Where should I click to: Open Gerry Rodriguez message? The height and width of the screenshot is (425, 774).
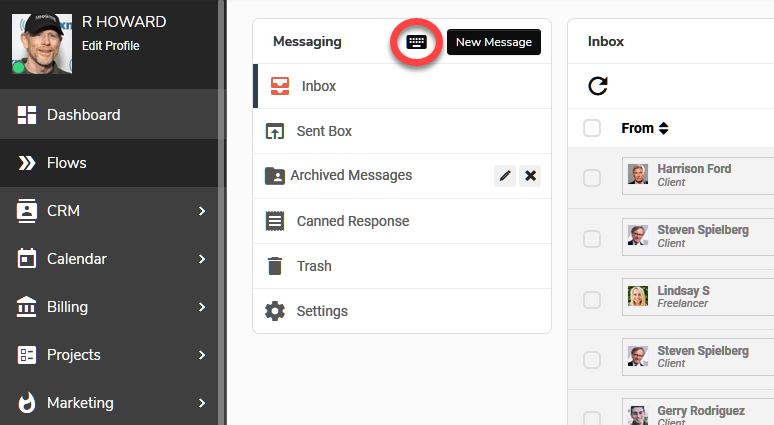pyautogui.click(x=698, y=412)
